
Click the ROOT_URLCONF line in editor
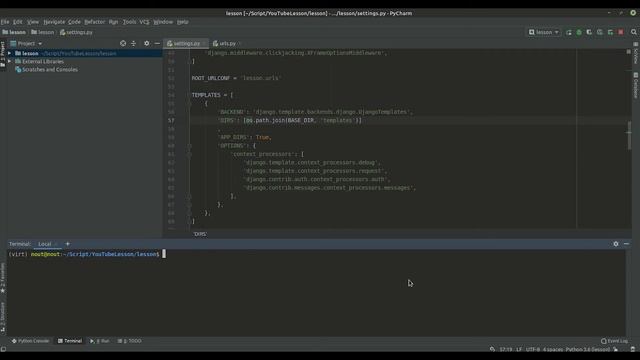(237, 78)
